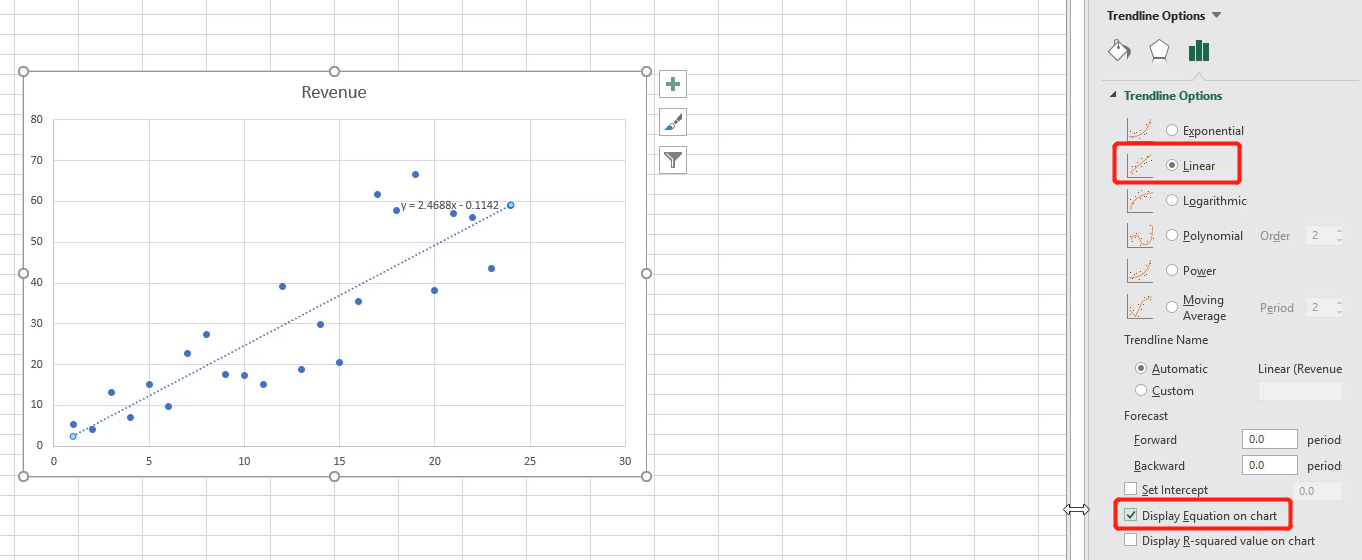Choose Custom trendline name option
Image resolution: width=1362 pixels, height=560 pixels.
click(x=1141, y=390)
